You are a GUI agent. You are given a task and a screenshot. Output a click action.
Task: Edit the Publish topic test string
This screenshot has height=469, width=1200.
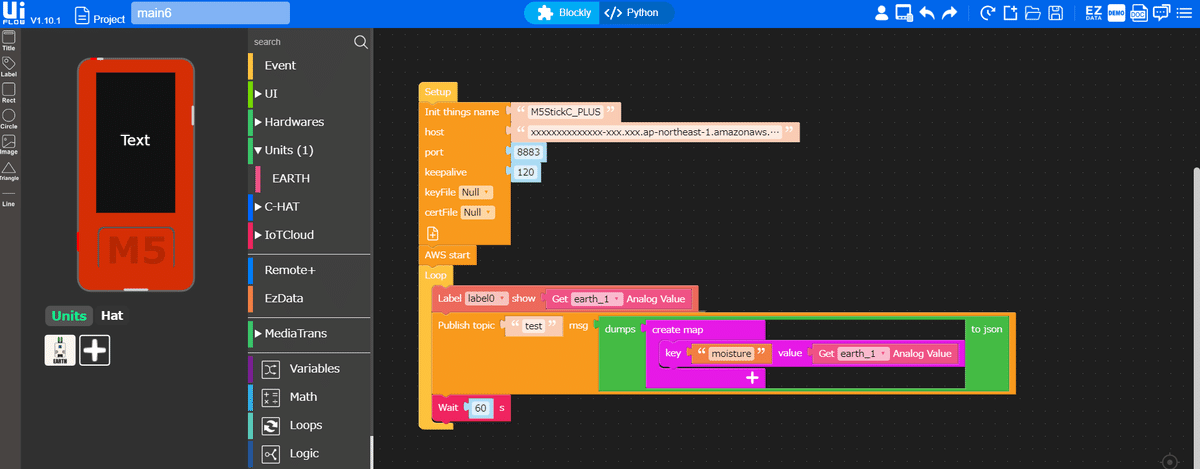click(532, 326)
